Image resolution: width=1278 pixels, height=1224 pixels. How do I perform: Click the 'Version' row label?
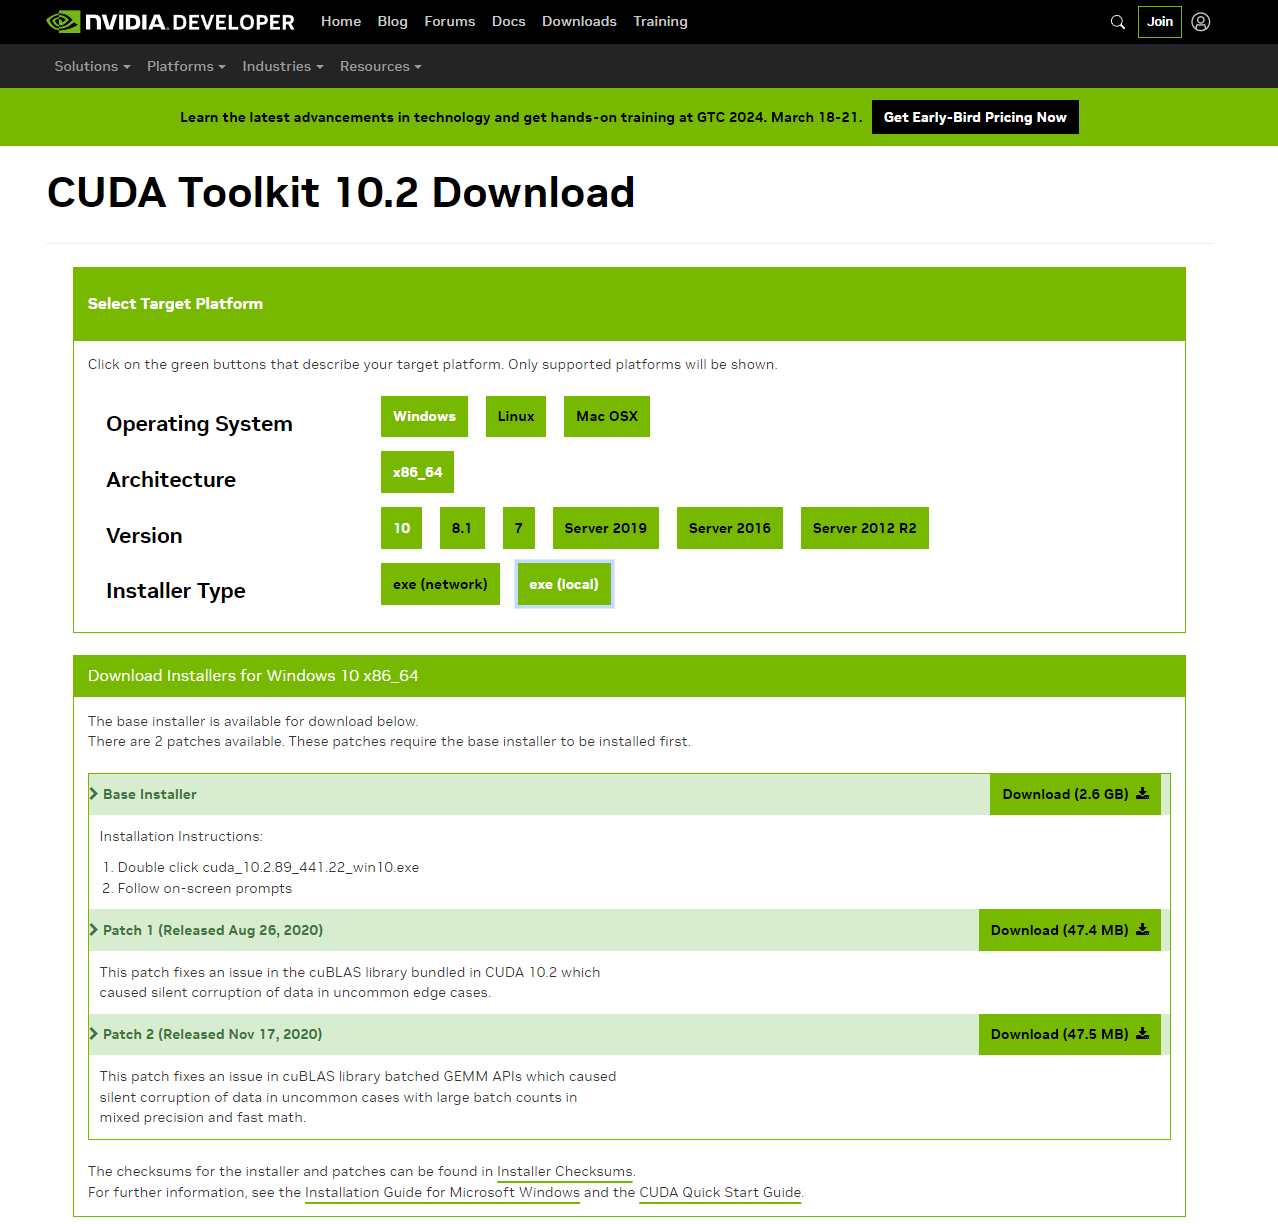coord(144,536)
